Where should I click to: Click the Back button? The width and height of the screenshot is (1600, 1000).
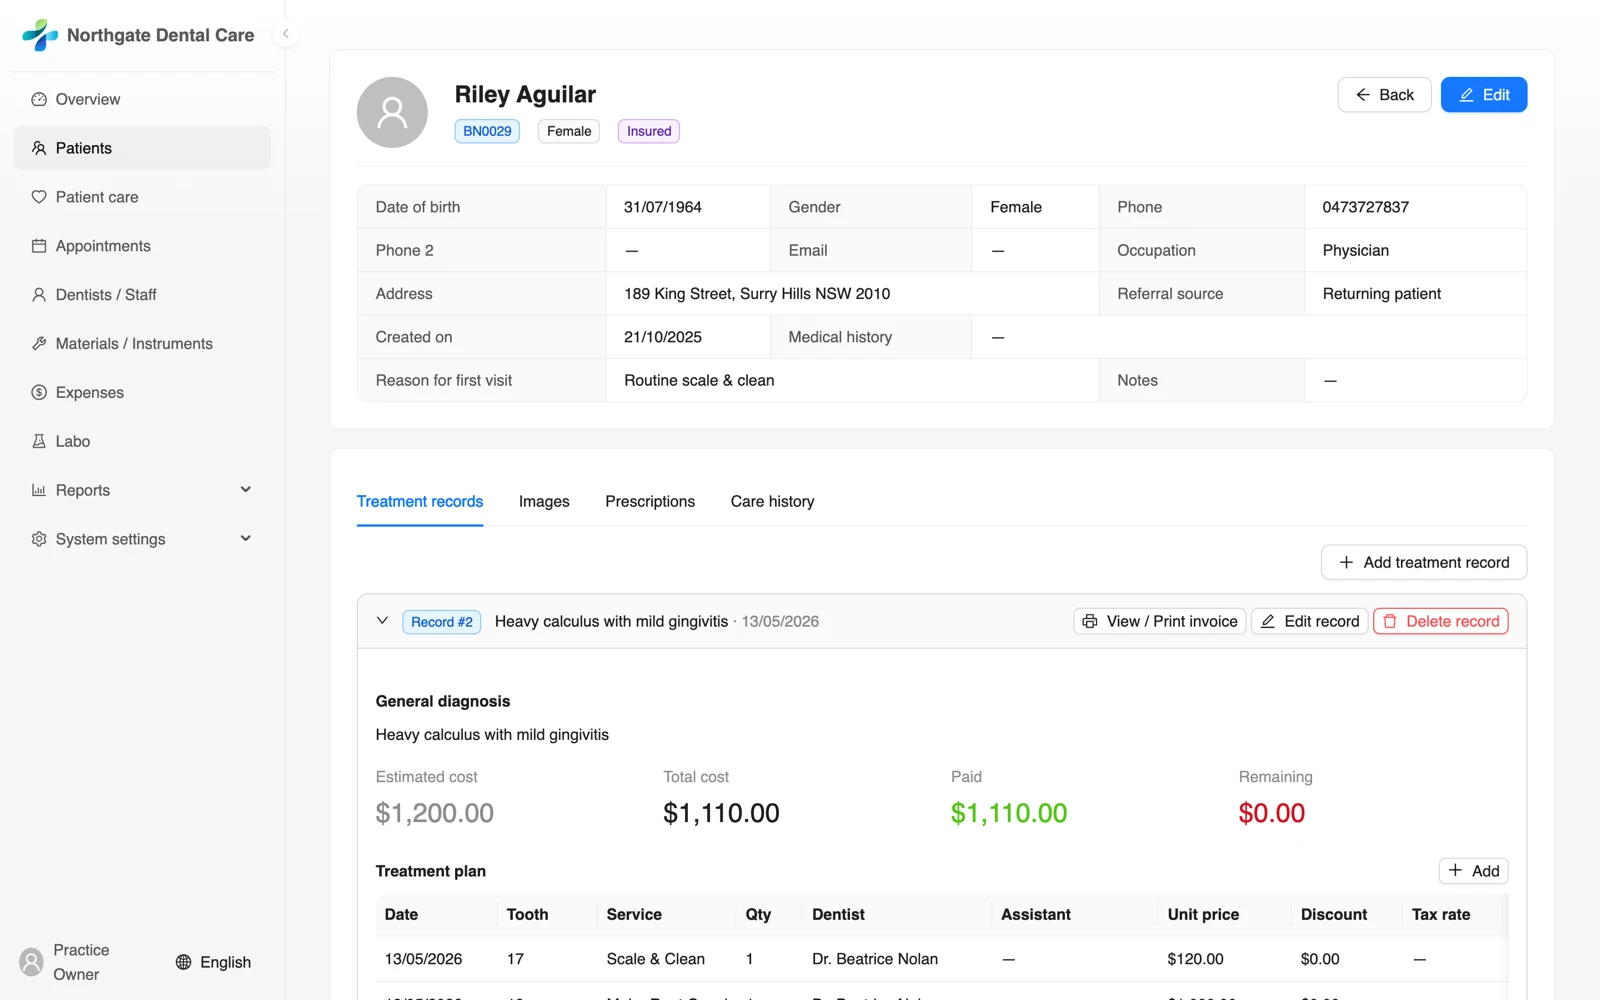click(x=1384, y=95)
